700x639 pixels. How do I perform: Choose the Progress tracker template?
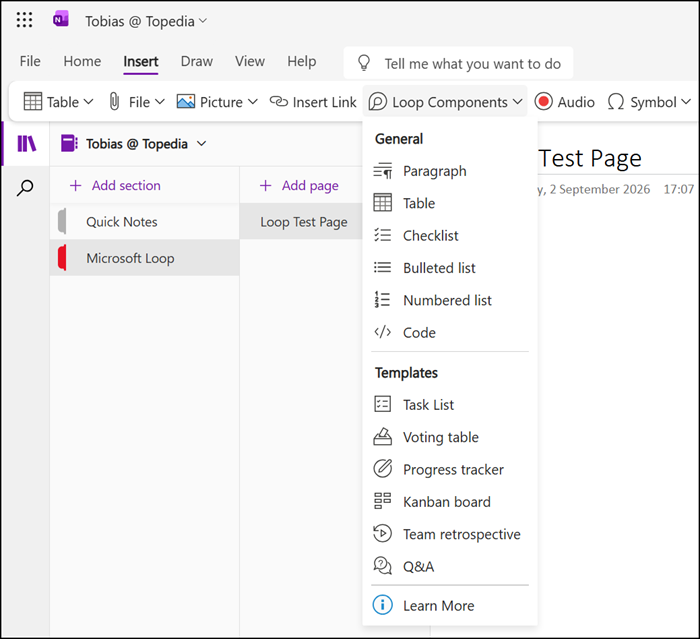(x=450, y=469)
